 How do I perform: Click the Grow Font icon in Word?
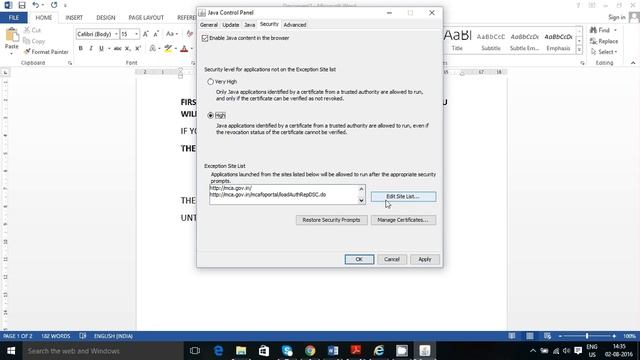coord(146,34)
